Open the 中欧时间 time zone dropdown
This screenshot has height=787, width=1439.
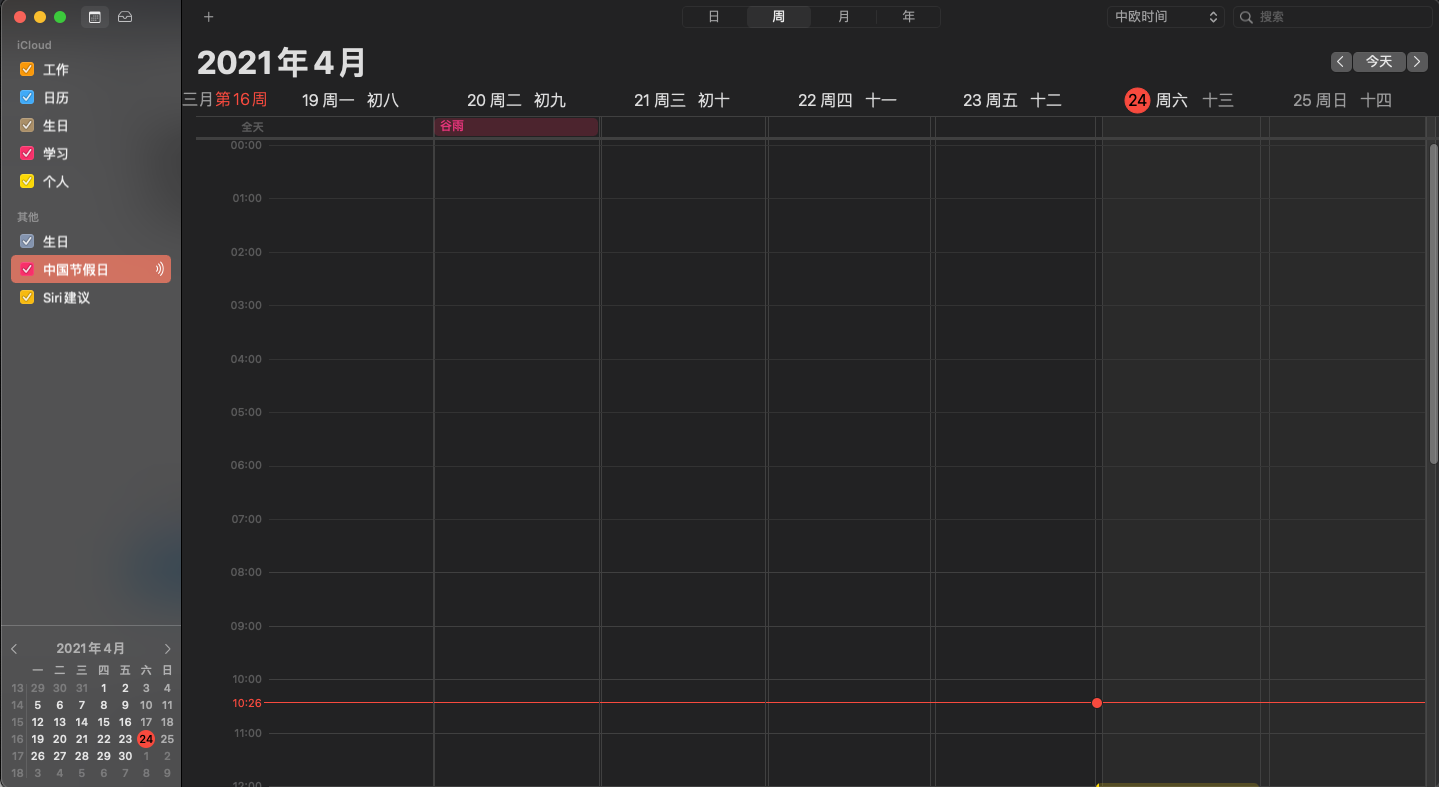pos(1165,17)
